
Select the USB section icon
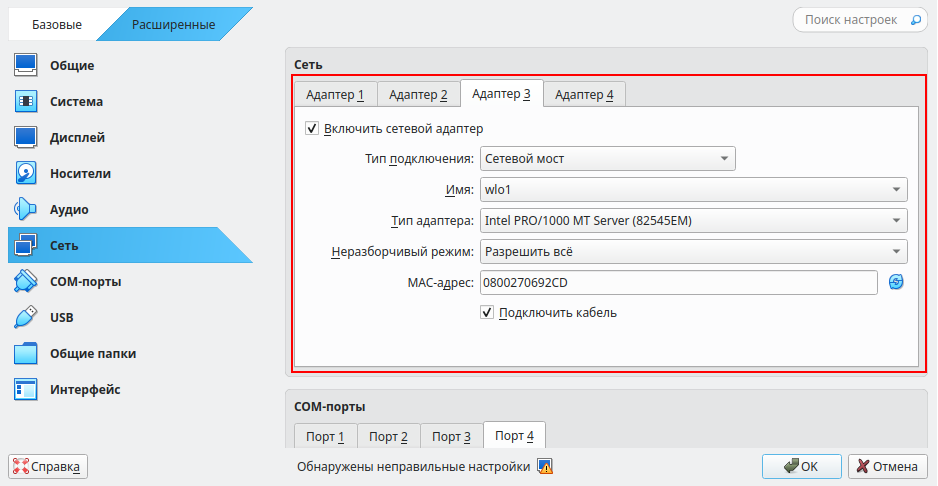(26, 318)
